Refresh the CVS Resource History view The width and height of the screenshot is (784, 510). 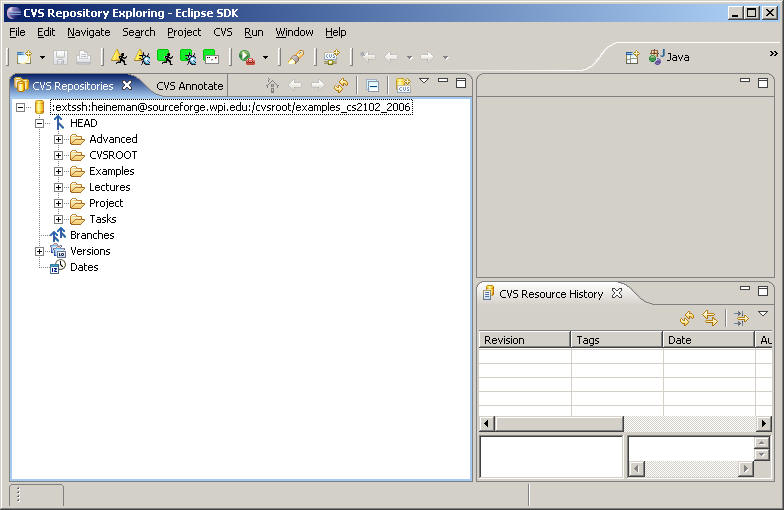tap(687, 318)
